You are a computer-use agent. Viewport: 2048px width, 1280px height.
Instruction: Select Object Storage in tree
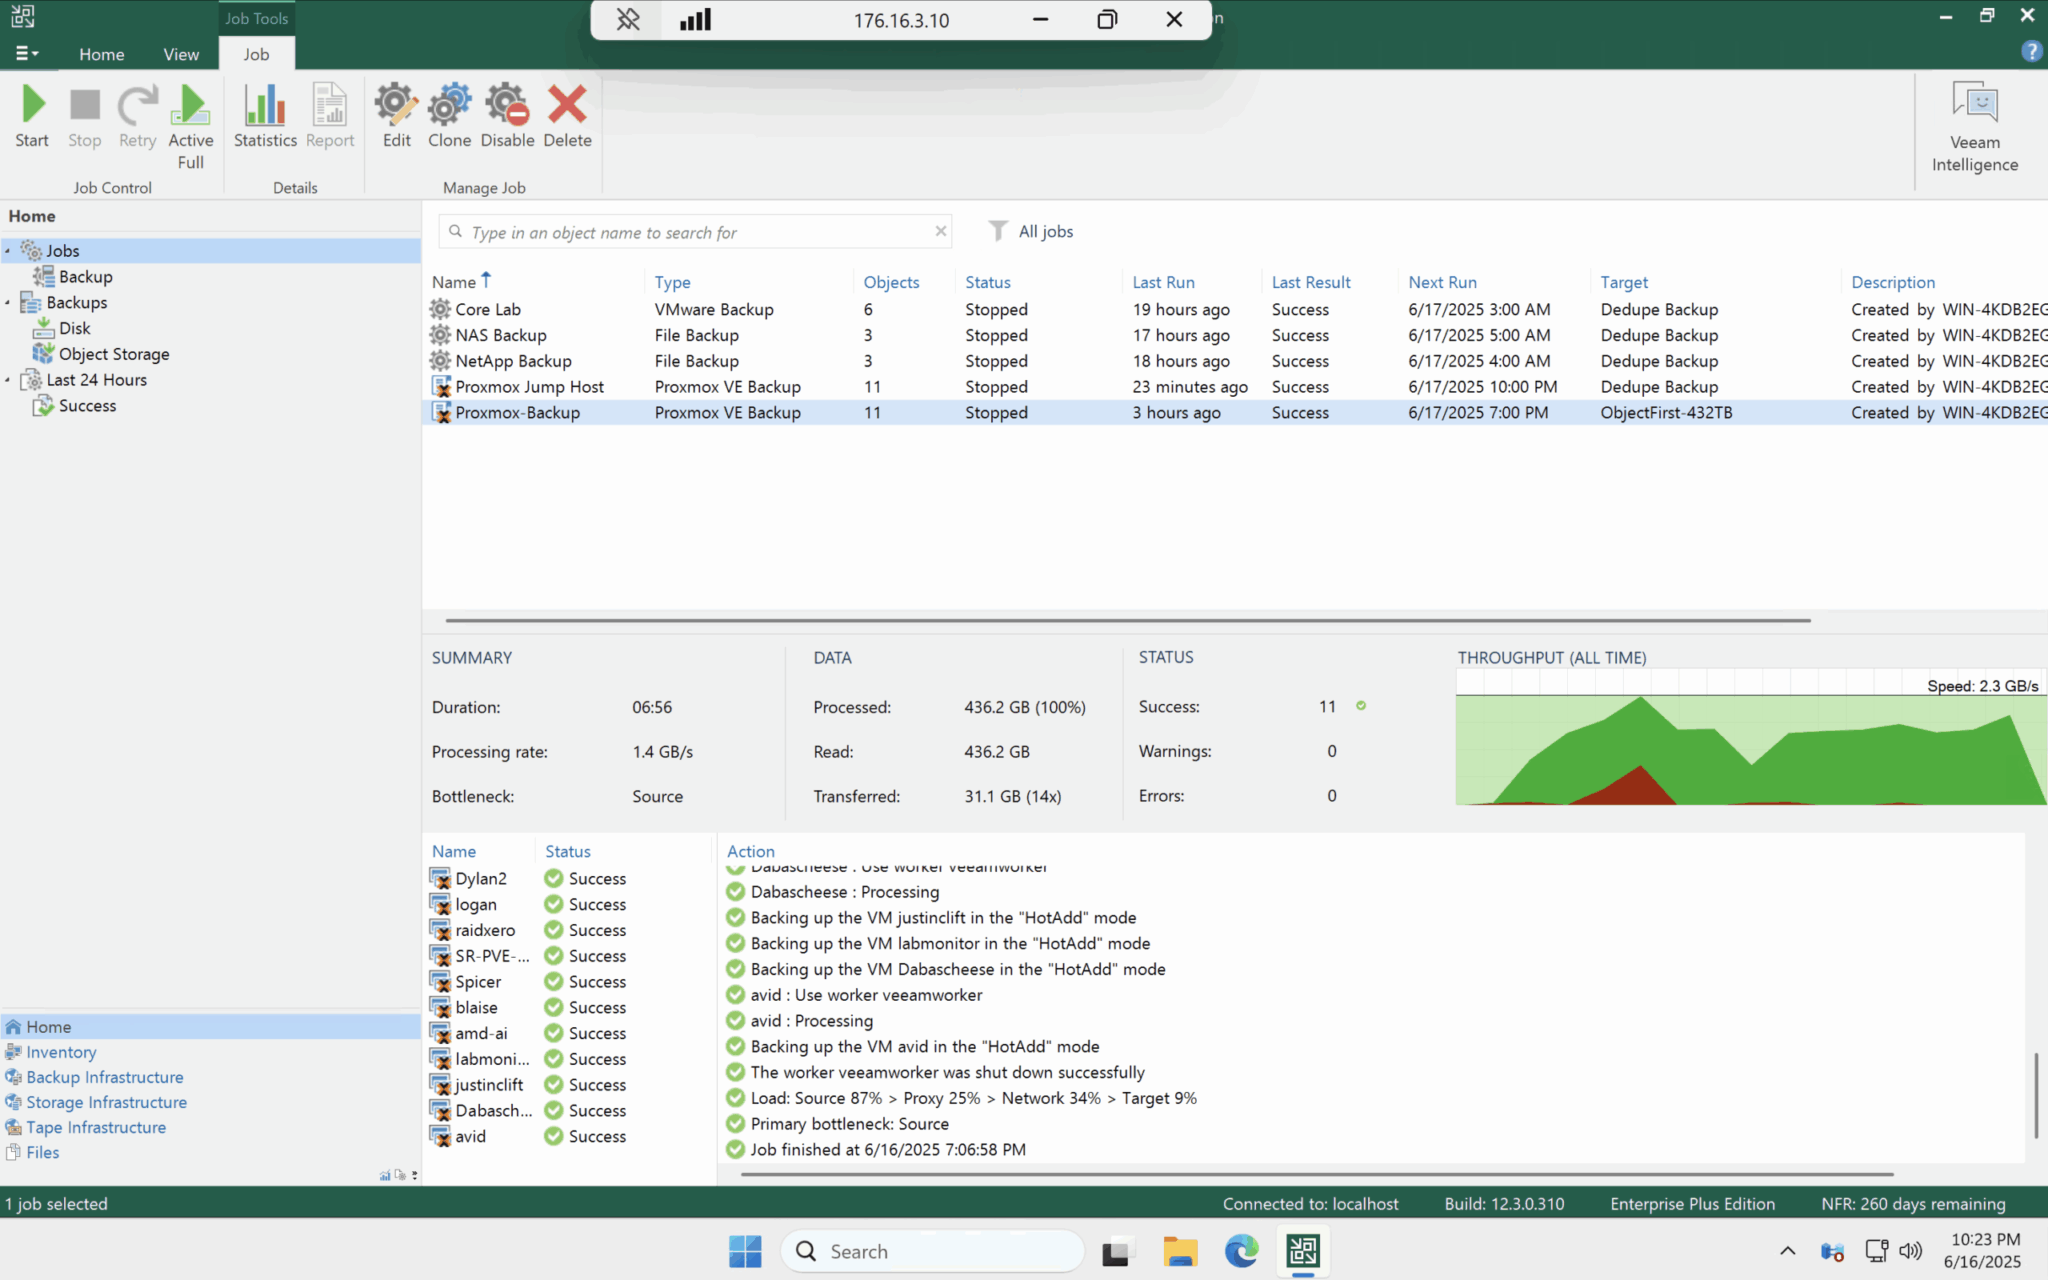pos(113,354)
